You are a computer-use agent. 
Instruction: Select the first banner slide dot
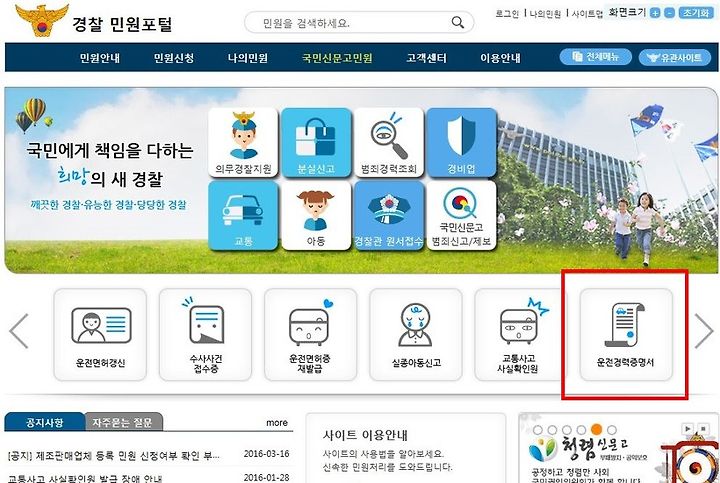tap(538, 430)
